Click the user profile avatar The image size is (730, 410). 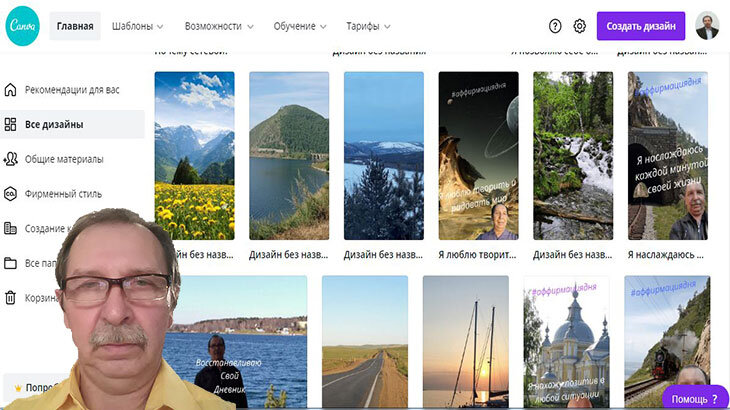[707, 26]
